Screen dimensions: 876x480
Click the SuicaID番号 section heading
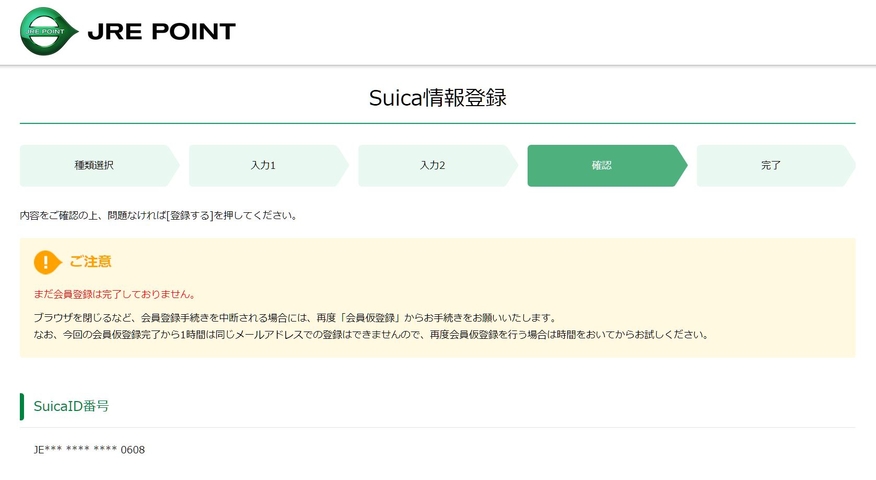(71, 406)
